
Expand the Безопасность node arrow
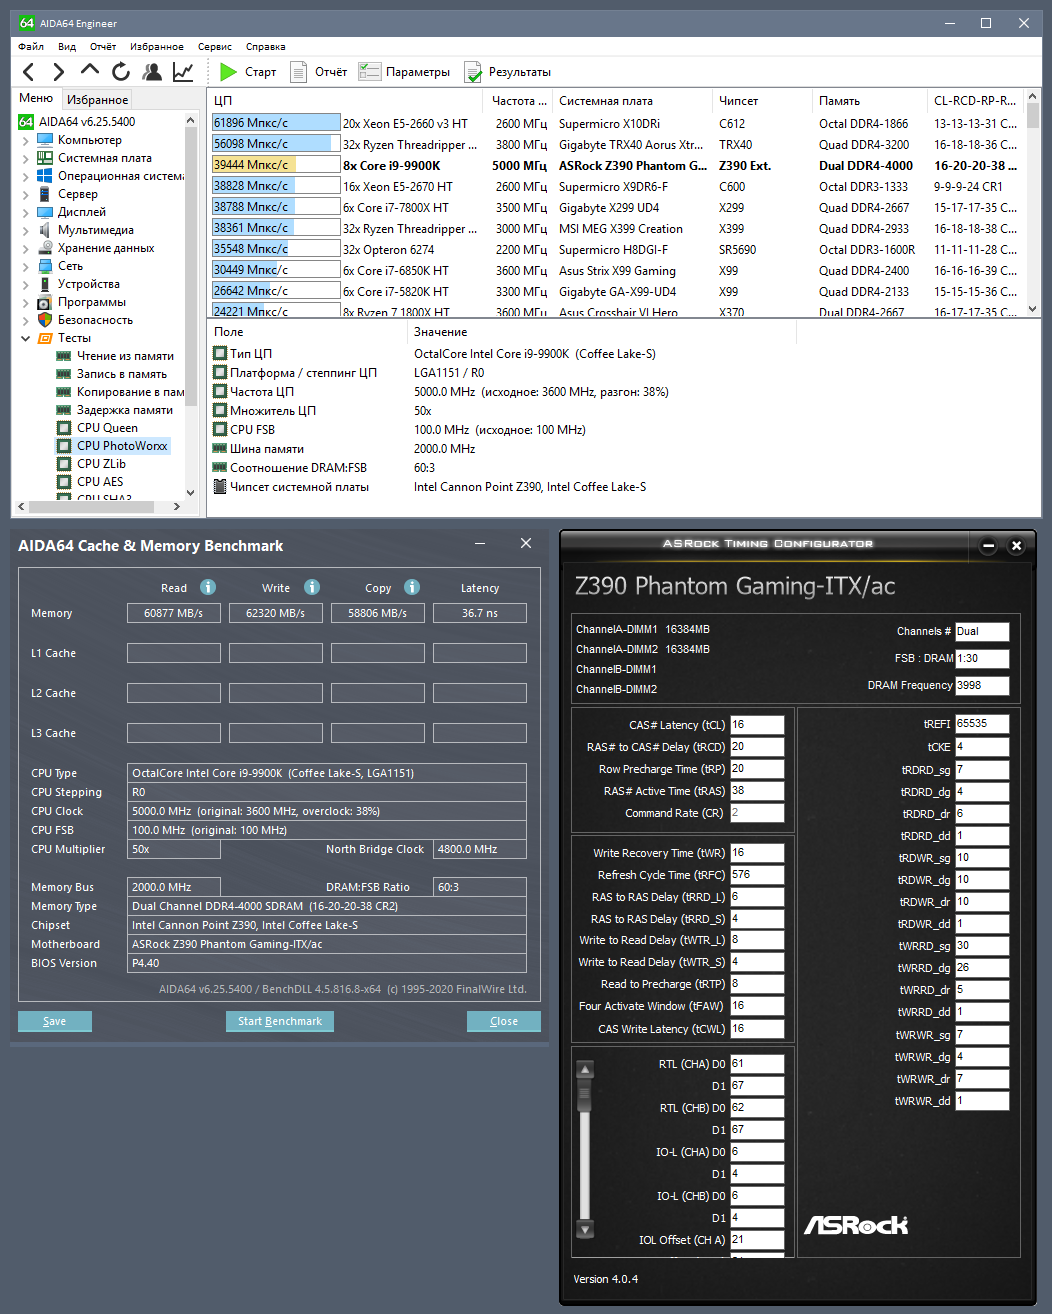(x=25, y=320)
